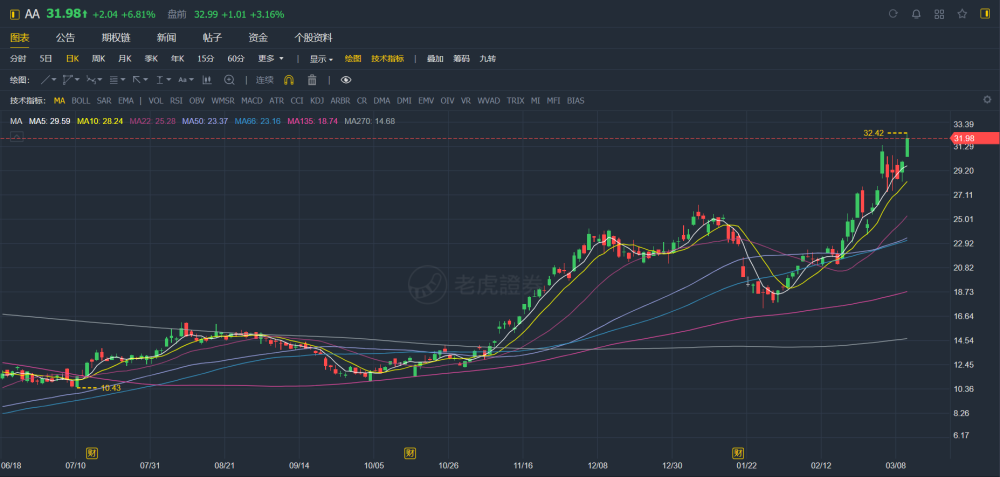Toggle the 绘图 drawing toolbar

pyautogui.click(x=353, y=59)
